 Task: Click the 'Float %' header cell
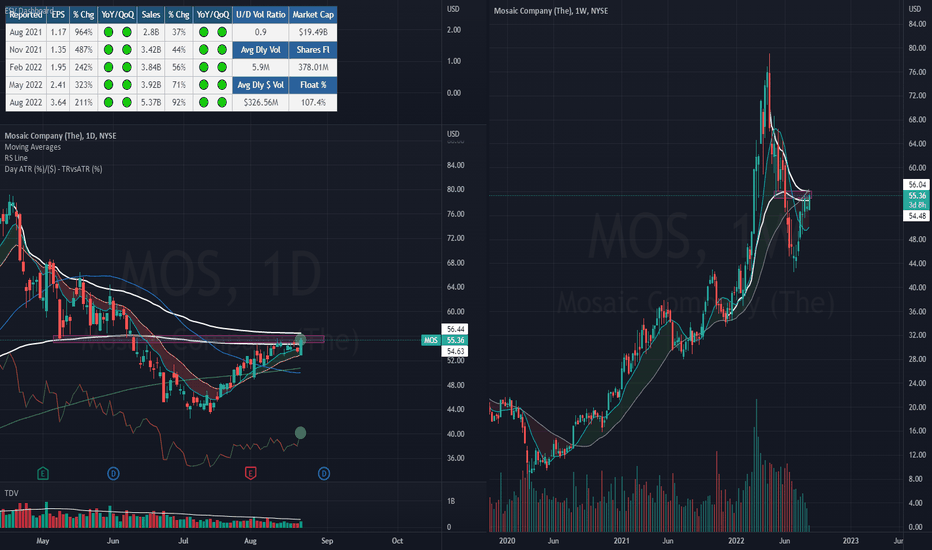313,85
